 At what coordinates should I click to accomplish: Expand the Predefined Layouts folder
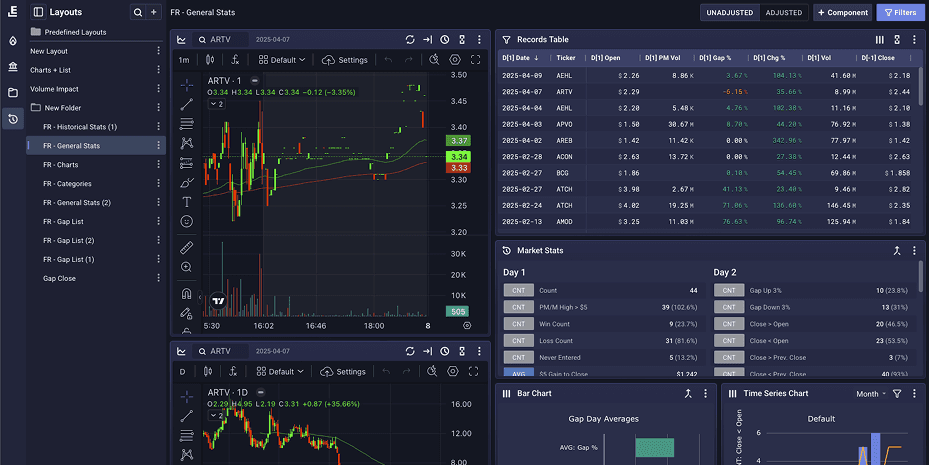pos(69,32)
